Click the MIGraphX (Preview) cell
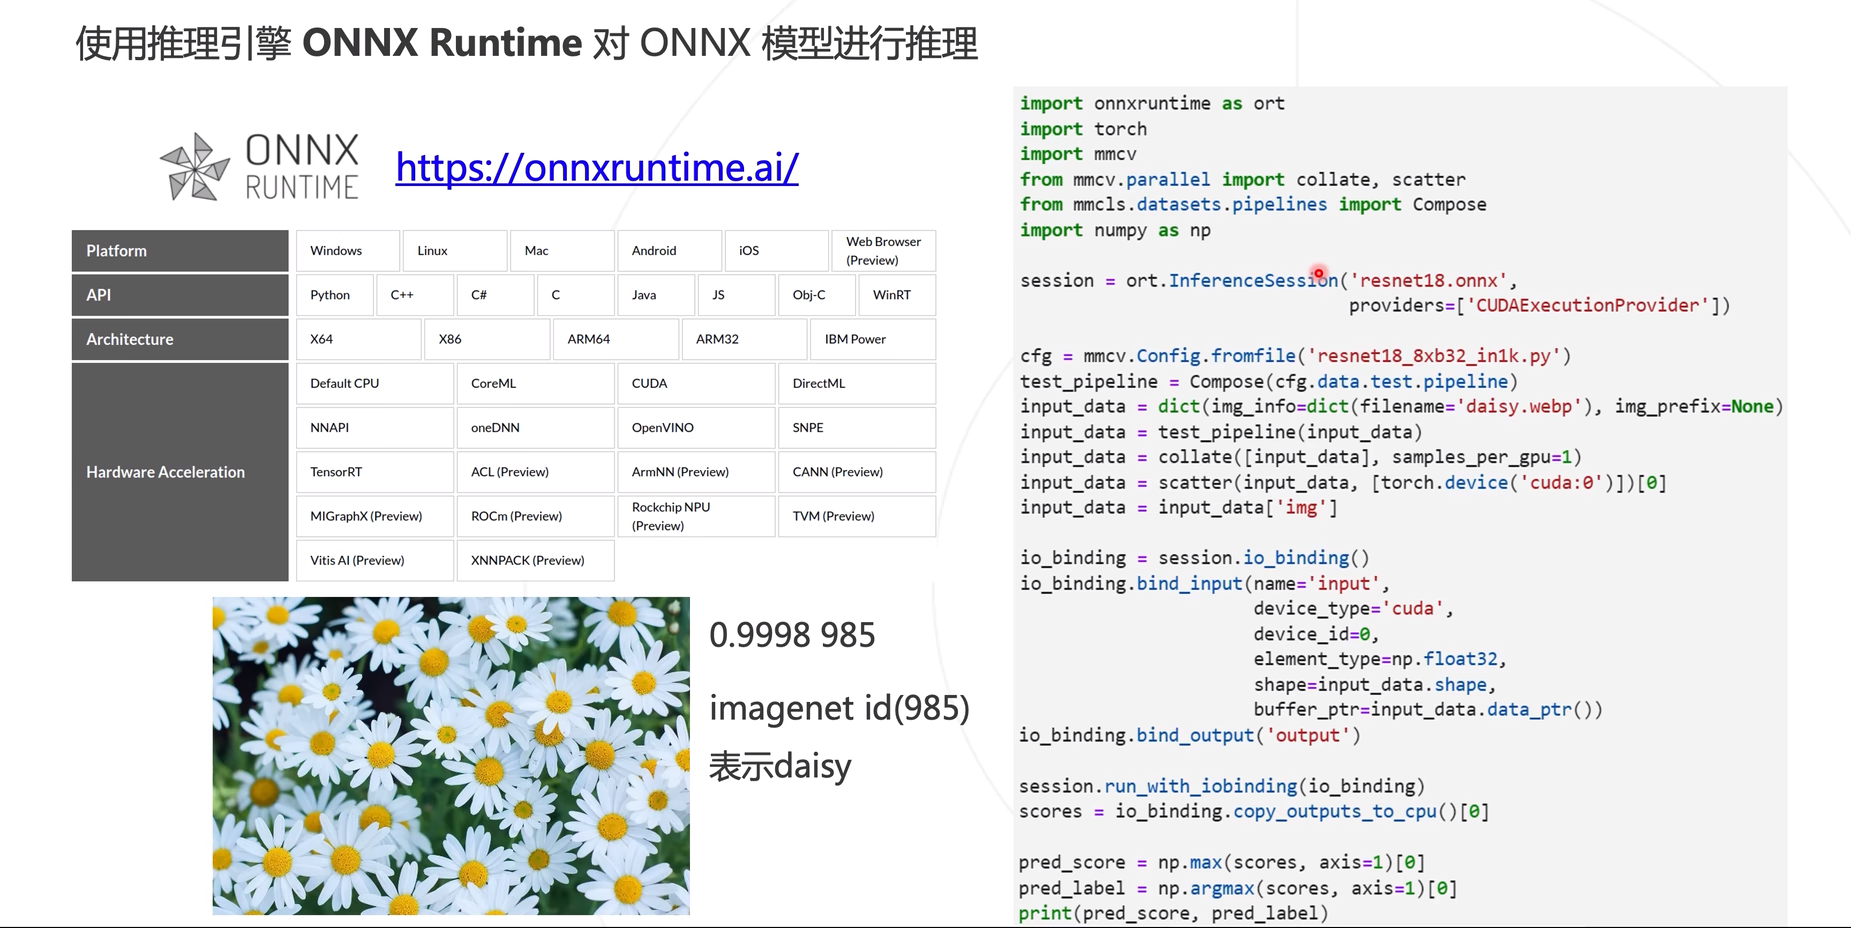The image size is (1851, 928). [x=375, y=516]
